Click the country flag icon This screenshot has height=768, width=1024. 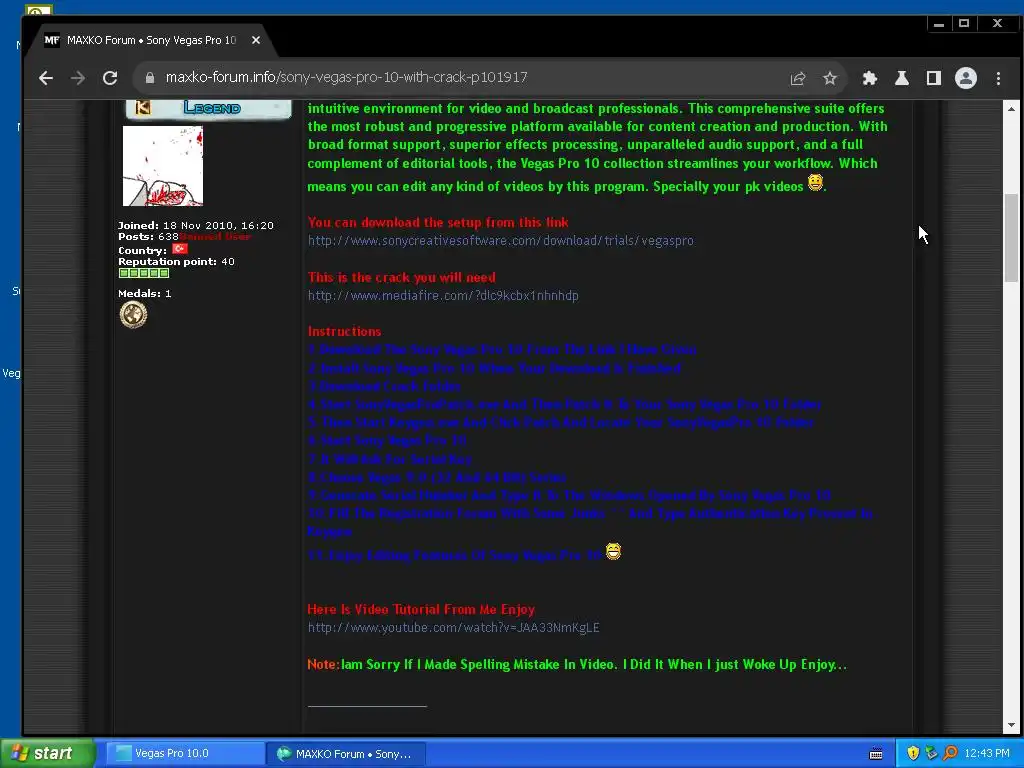pyautogui.click(x=180, y=249)
